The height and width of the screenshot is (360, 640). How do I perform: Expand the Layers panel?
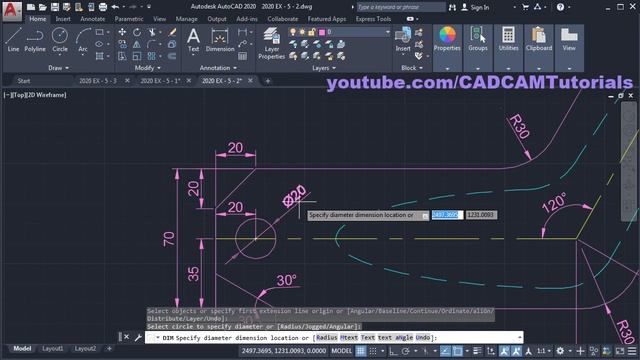[x=324, y=68]
